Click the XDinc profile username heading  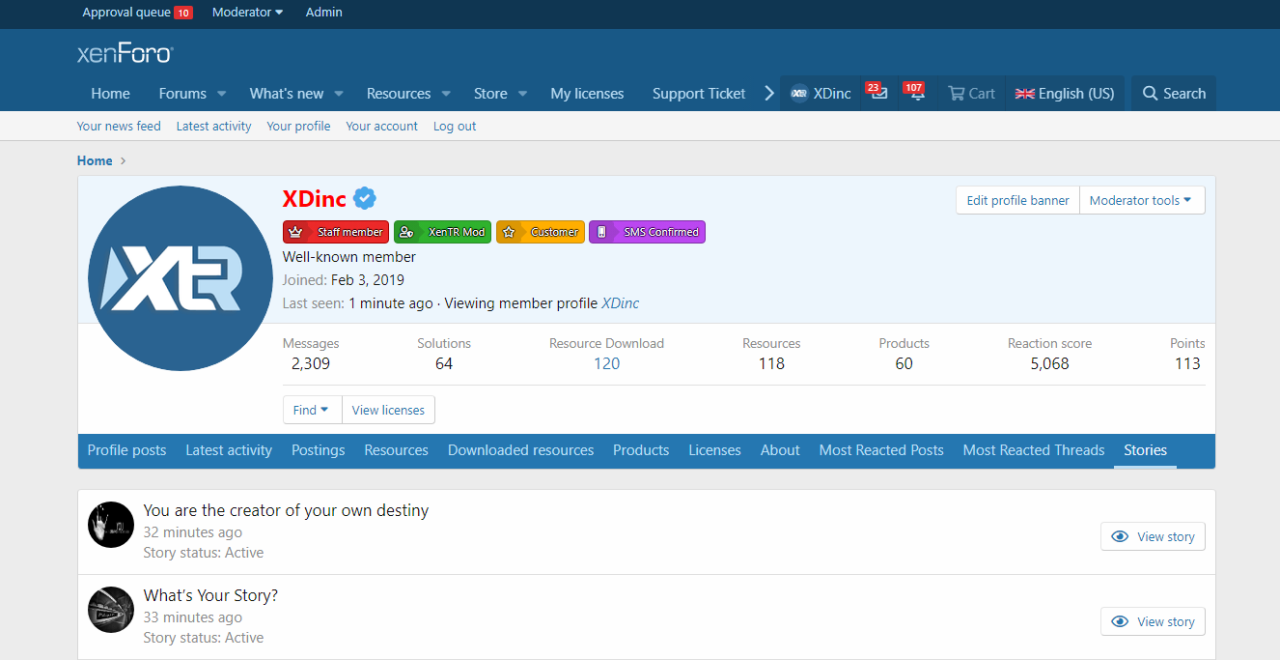(x=314, y=198)
